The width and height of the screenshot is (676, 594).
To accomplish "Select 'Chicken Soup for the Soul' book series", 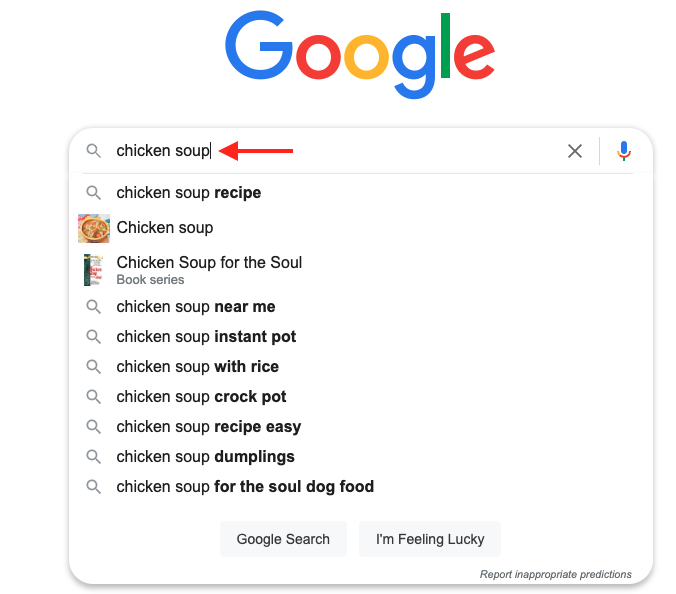I will point(209,263).
